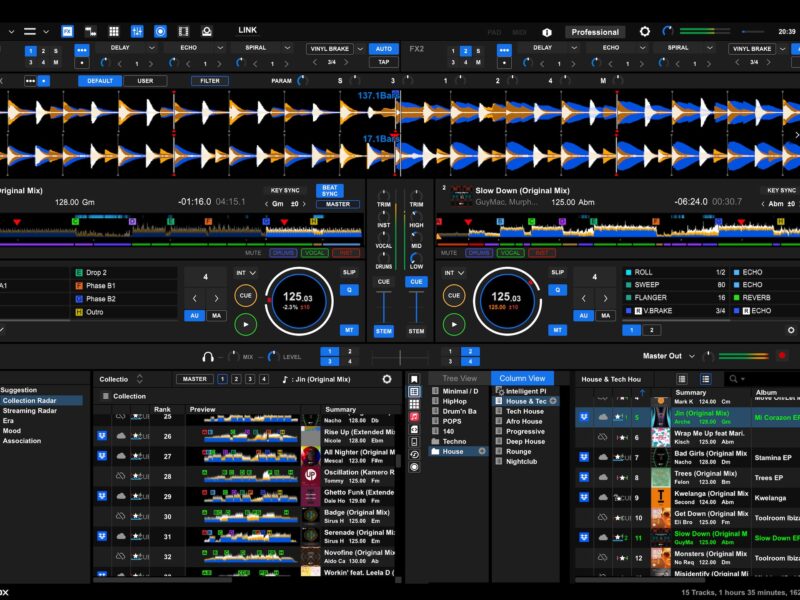Open the left deck INT dropdown

click(244, 272)
